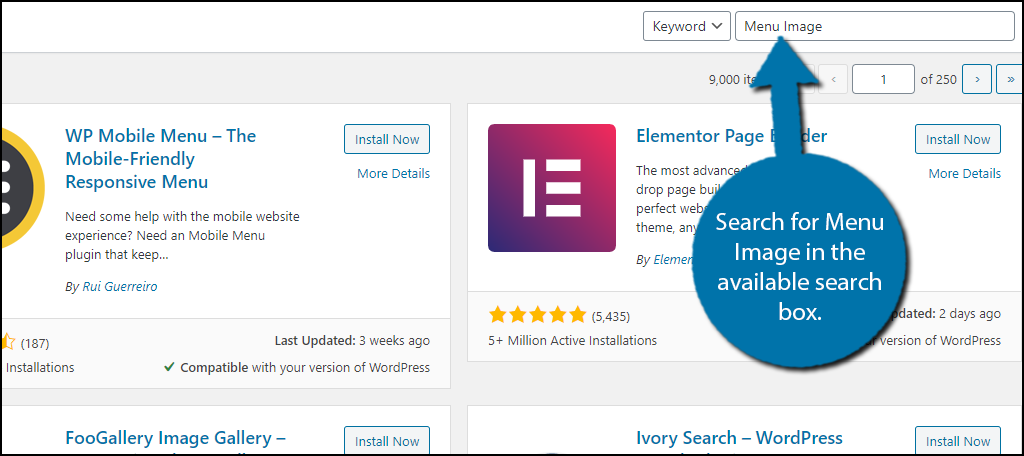Open the Ivory Search plugin title link
This screenshot has height=456, width=1024.
tap(739, 438)
